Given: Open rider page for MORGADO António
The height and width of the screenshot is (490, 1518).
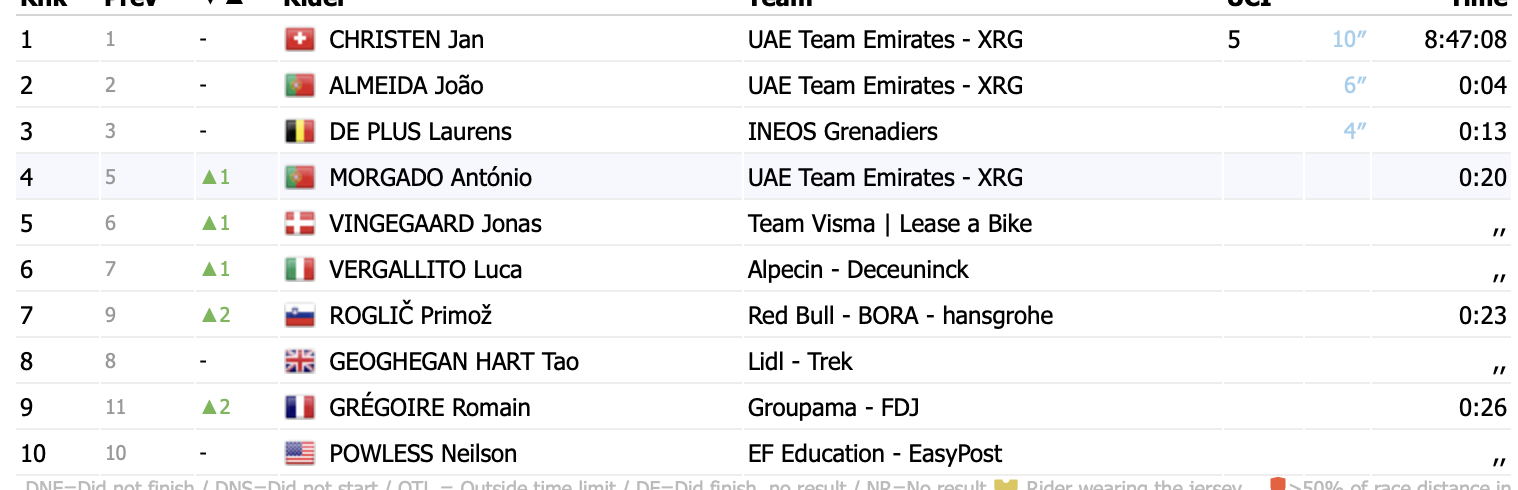Looking at the screenshot, I should coord(430,178).
